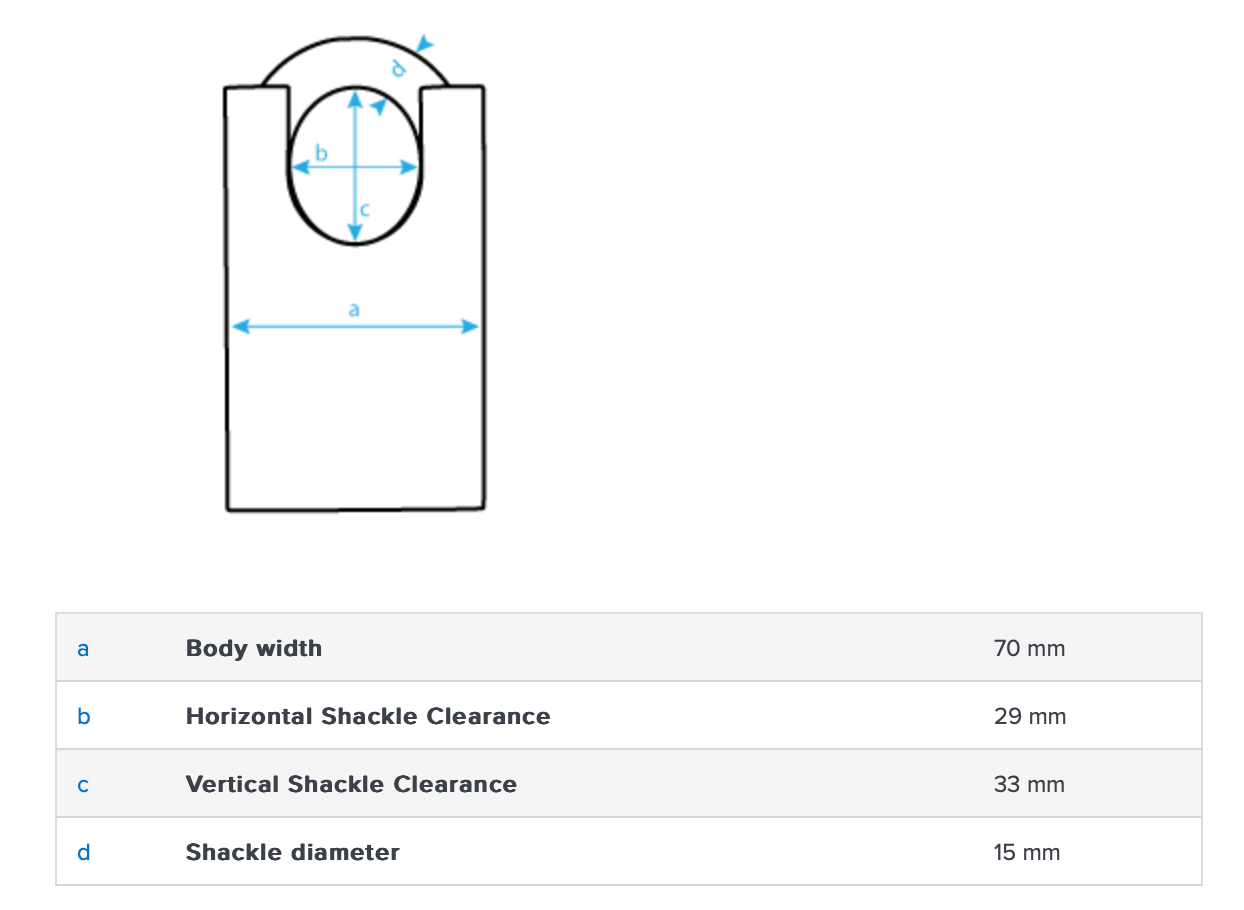Click the bottom arrowhead of the vertical clearance arrow
1244x910 pixels.
pyautogui.click(x=355, y=234)
